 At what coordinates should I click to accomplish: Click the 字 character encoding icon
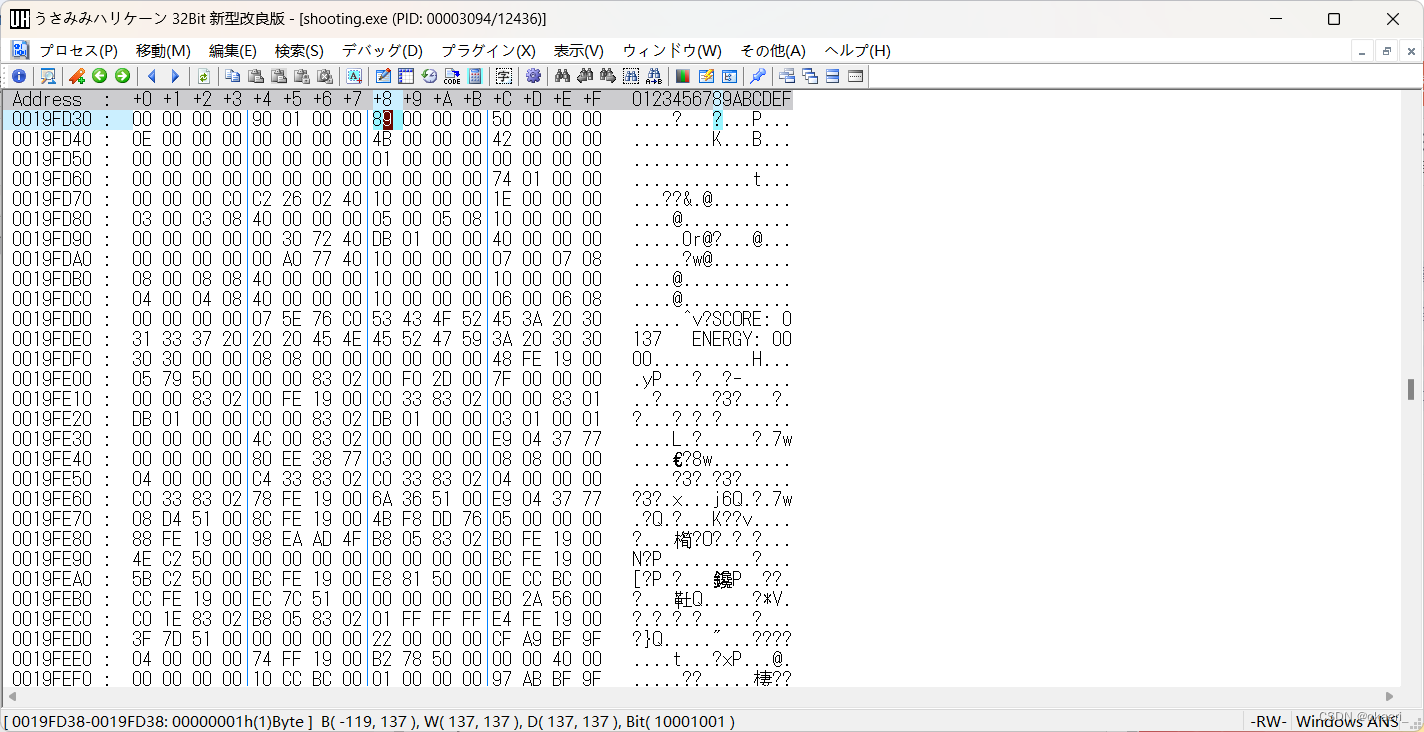[x=503, y=76]
